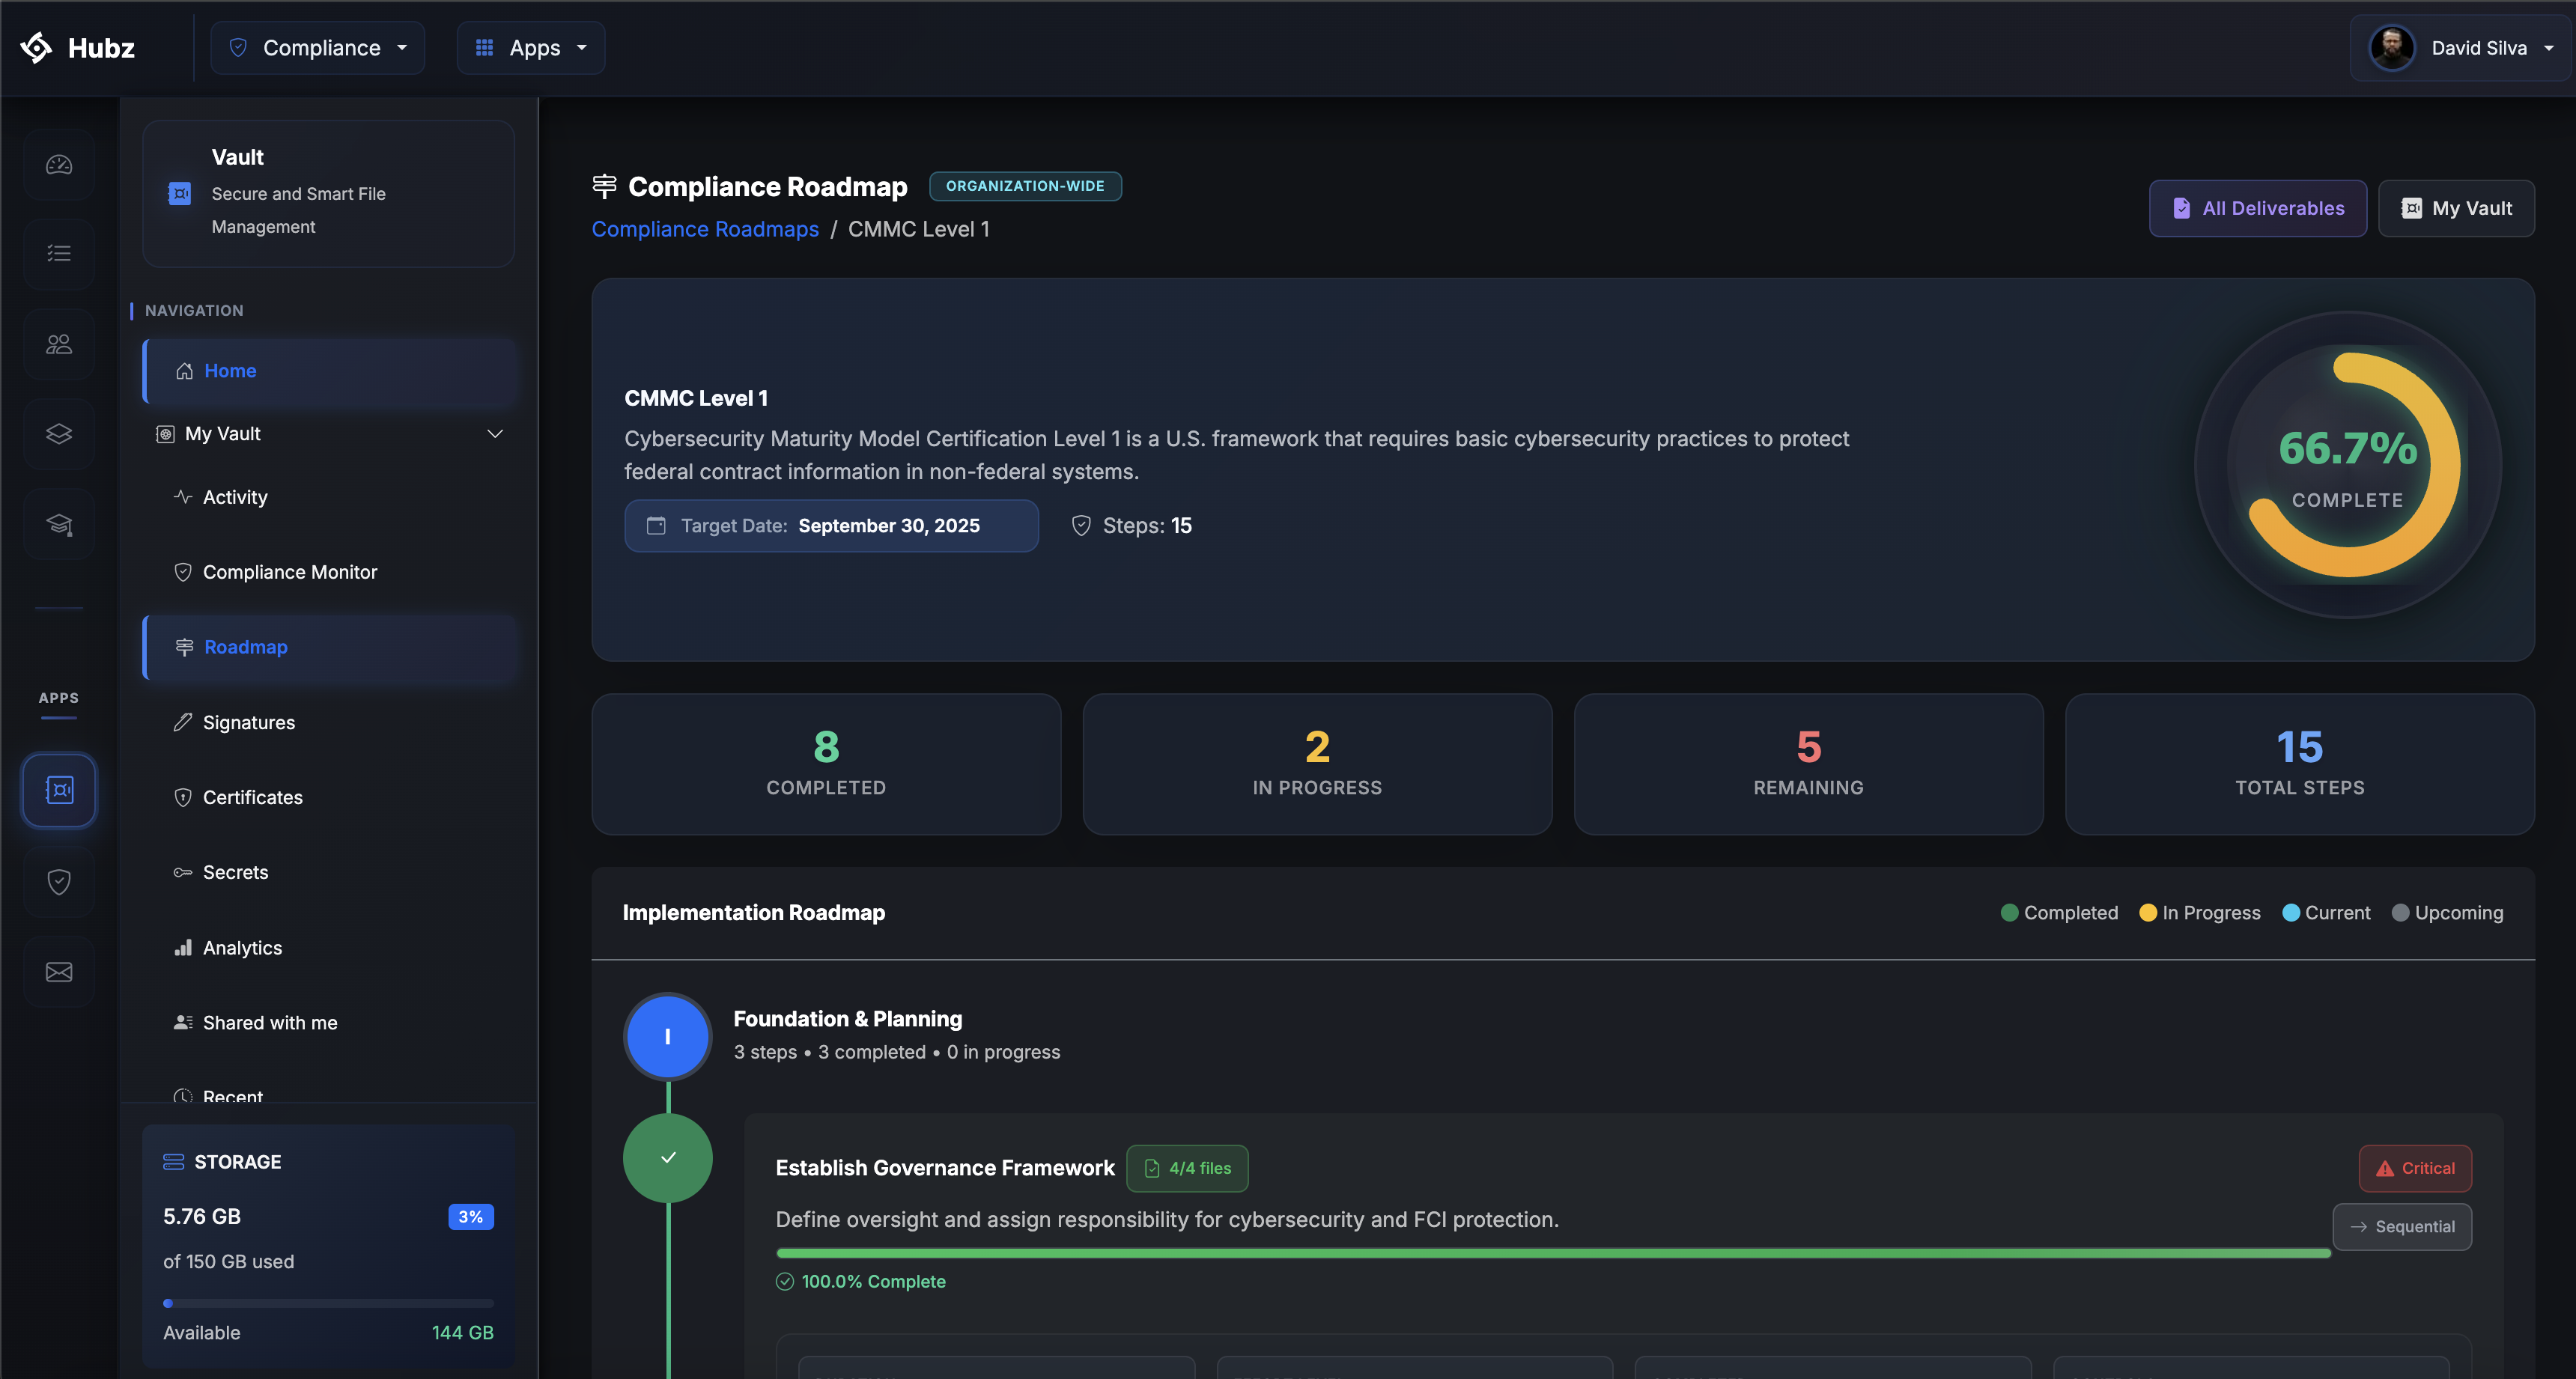This screenshot has height=1379, width=2576.
Task: Click the All Deliverables button
Action: [2258, 208]
